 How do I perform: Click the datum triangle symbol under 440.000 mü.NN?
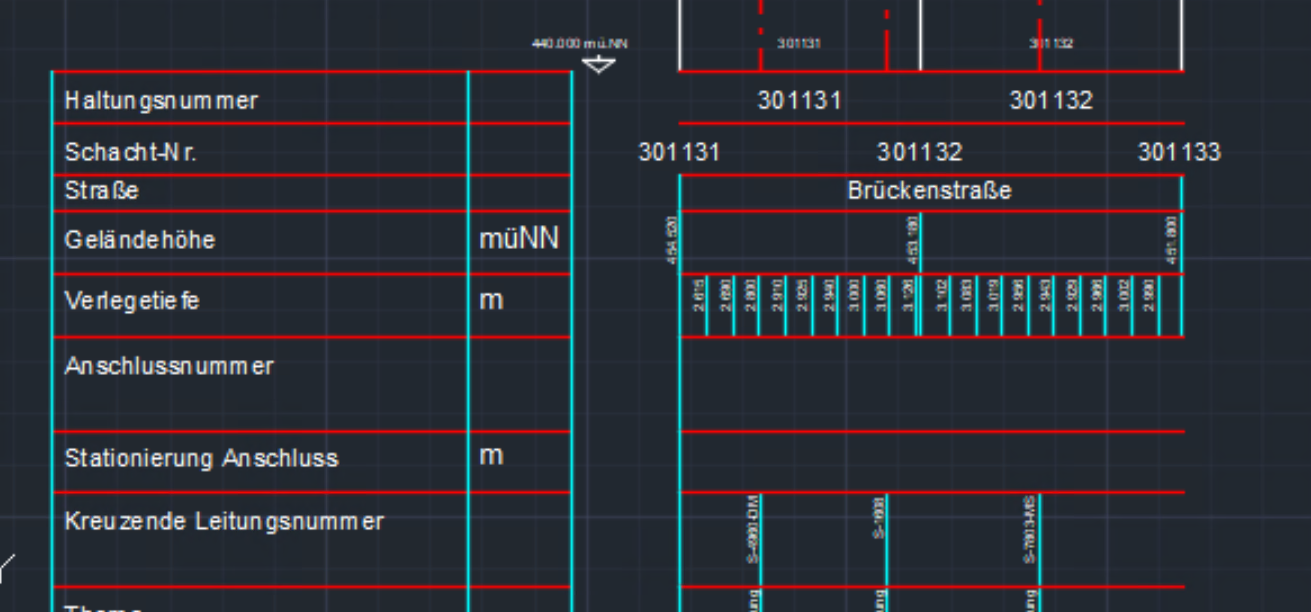coord(598,65)
